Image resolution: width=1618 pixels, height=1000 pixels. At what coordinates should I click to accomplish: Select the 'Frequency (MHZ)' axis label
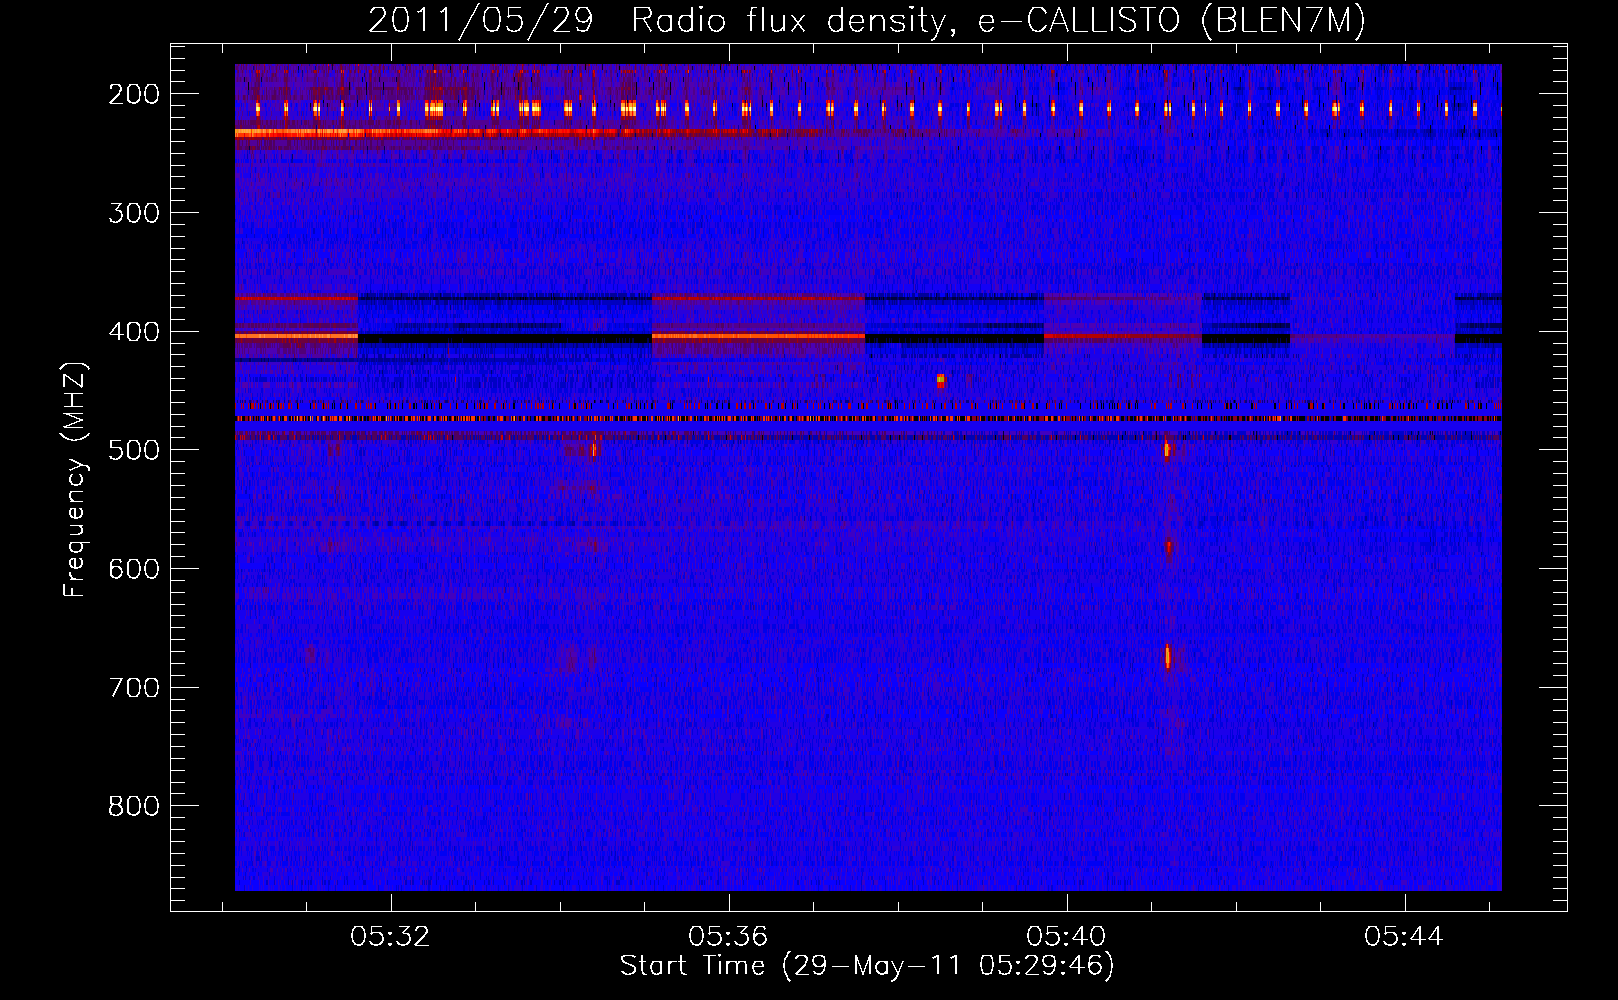(x=75, y=479)
